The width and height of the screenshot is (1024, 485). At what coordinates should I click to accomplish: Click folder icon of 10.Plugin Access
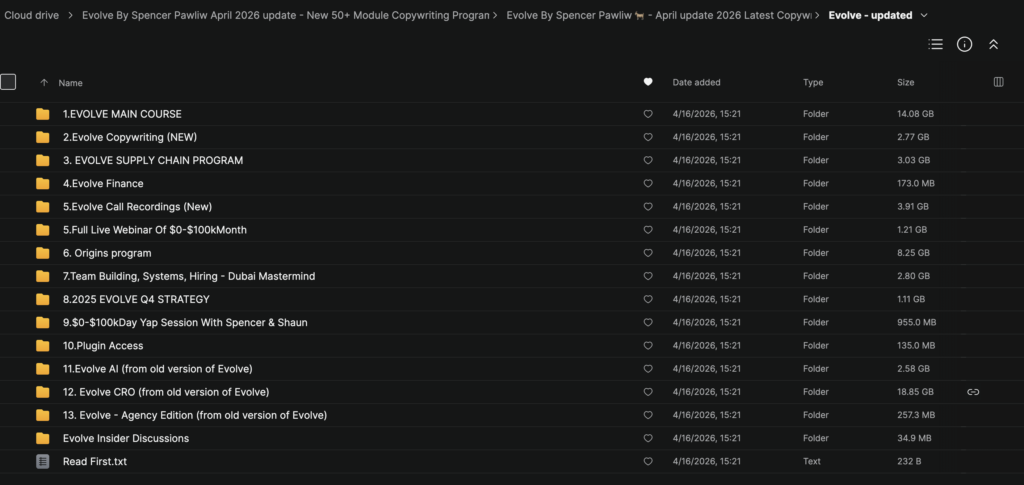42,346
